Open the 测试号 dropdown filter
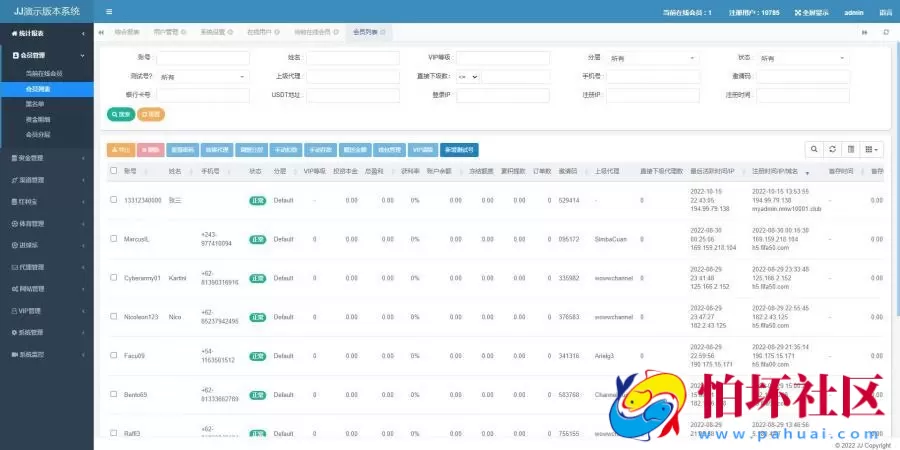Image resolution: width=900 pixels, height=450 pixels. point(203,76)
